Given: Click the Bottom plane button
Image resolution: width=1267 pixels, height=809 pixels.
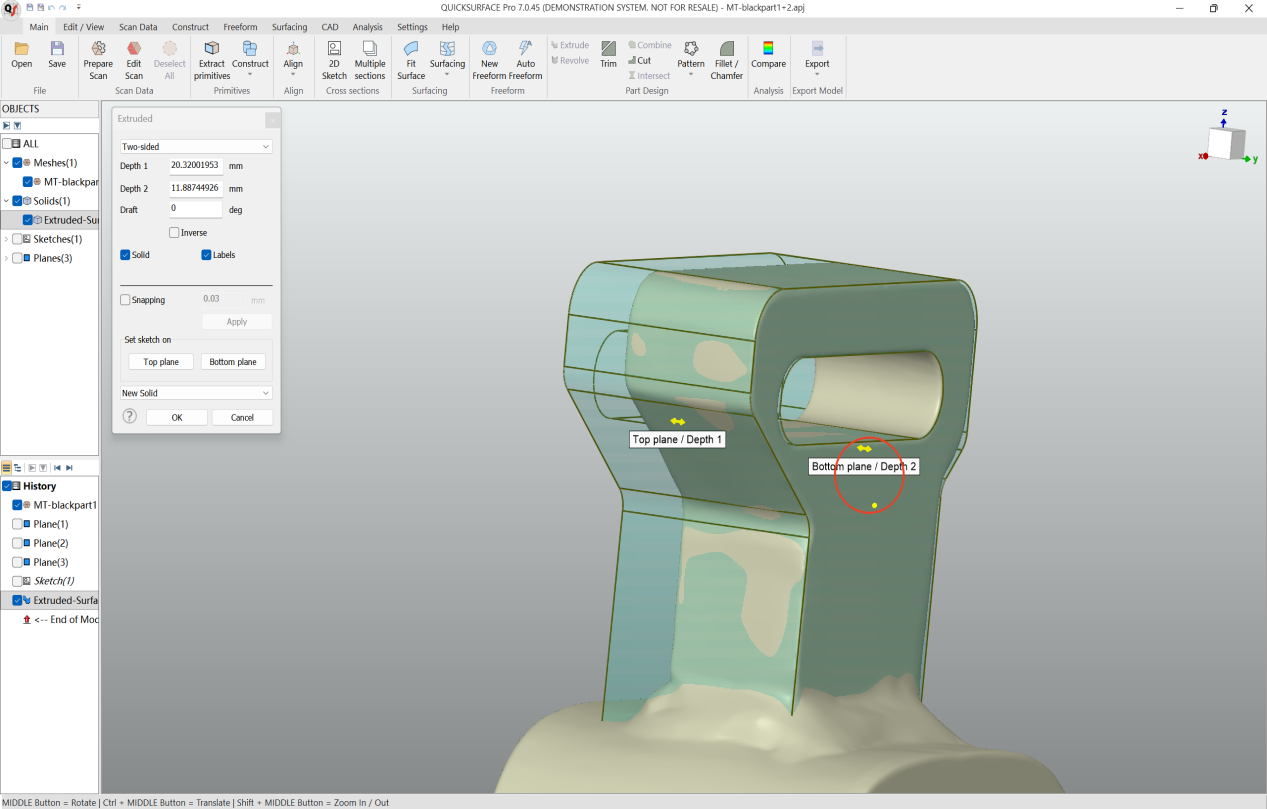Looking at the screenshot, I should coord(232,361).
